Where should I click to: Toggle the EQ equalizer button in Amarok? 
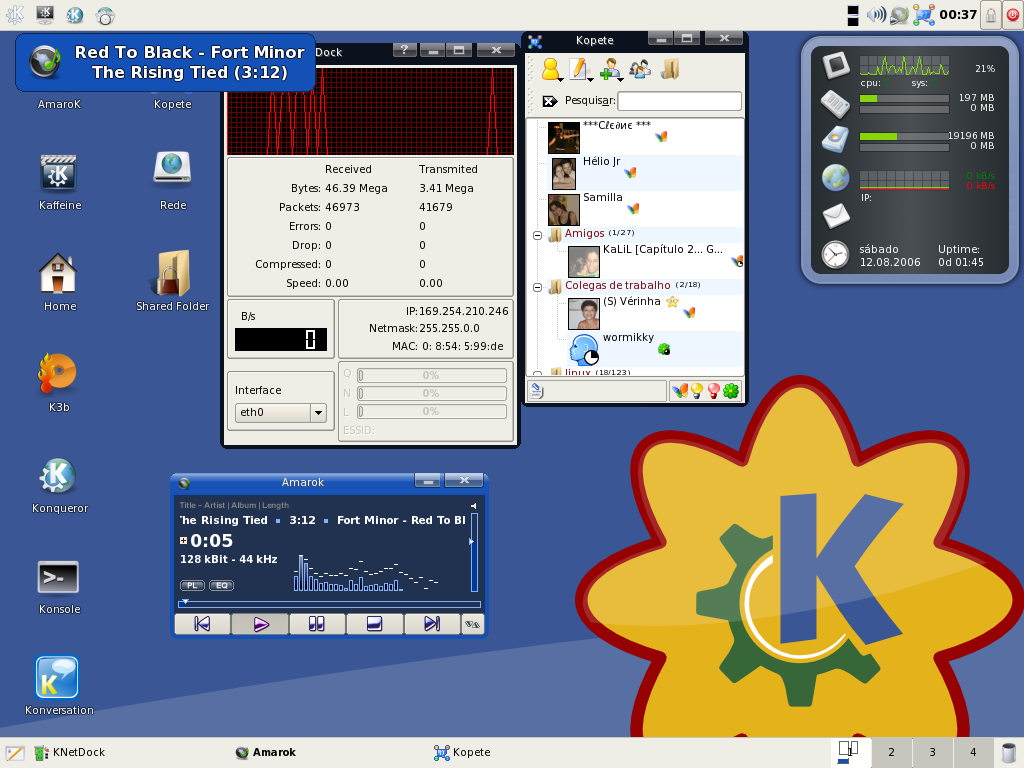pos(221,585)
